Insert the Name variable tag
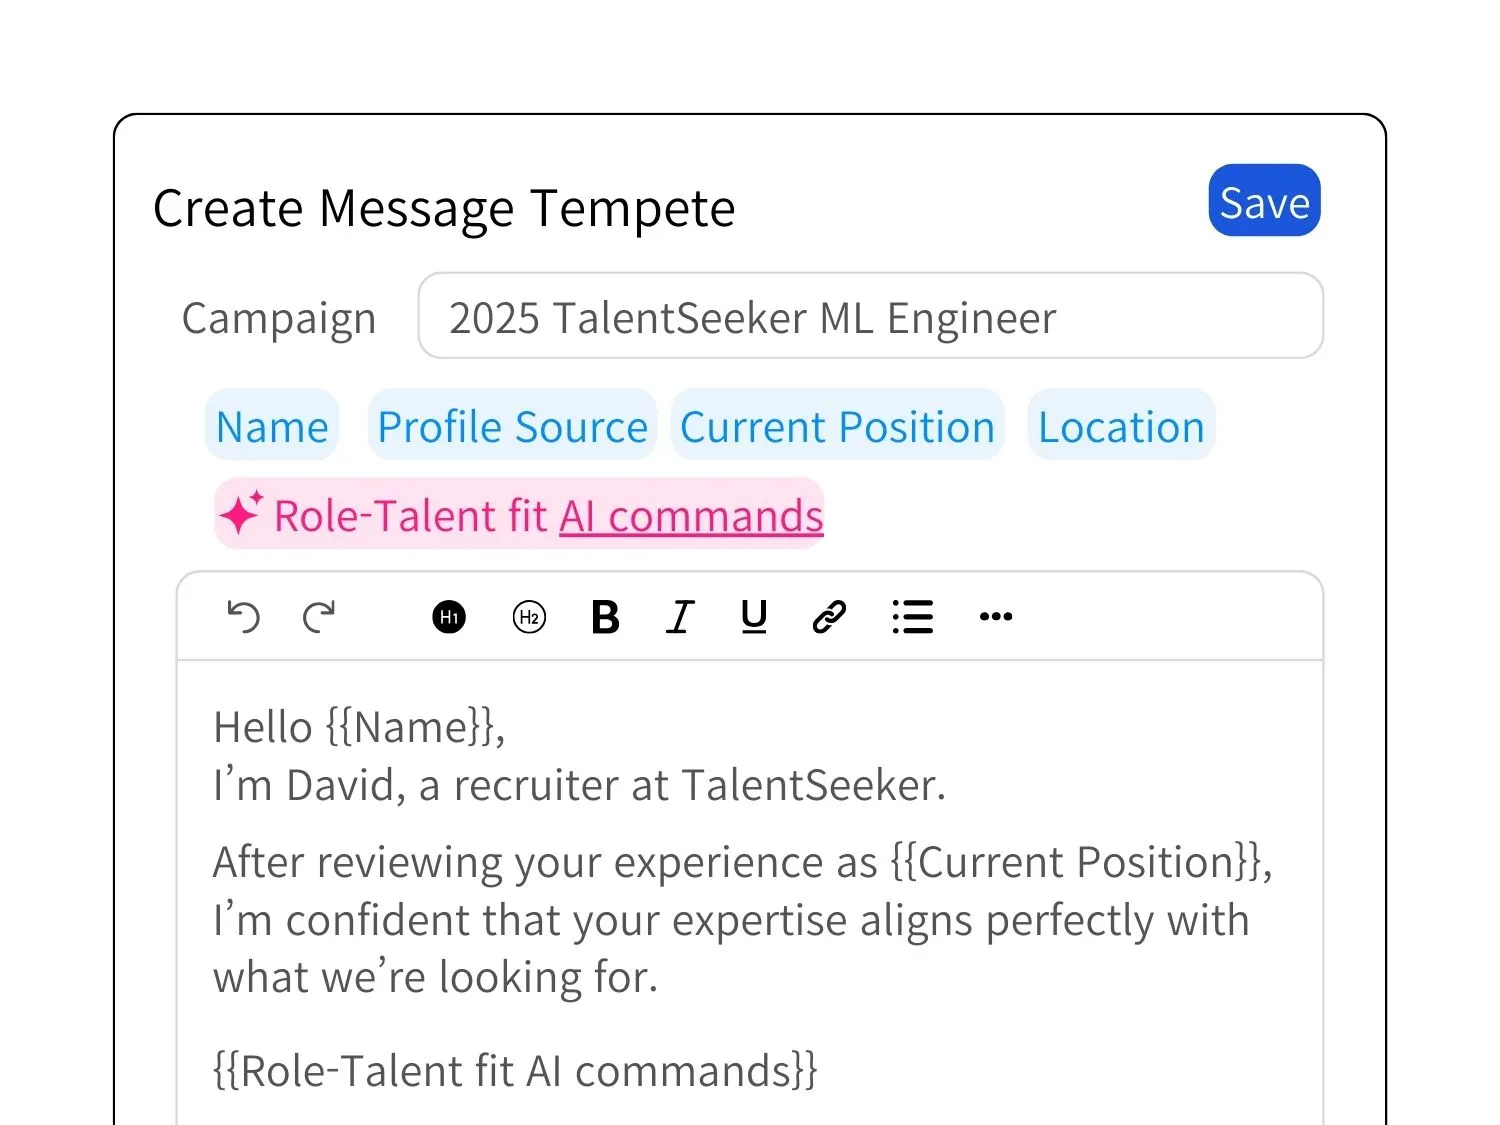The width and height of the screenshot is (1500, 1125). tap(272, 426)
